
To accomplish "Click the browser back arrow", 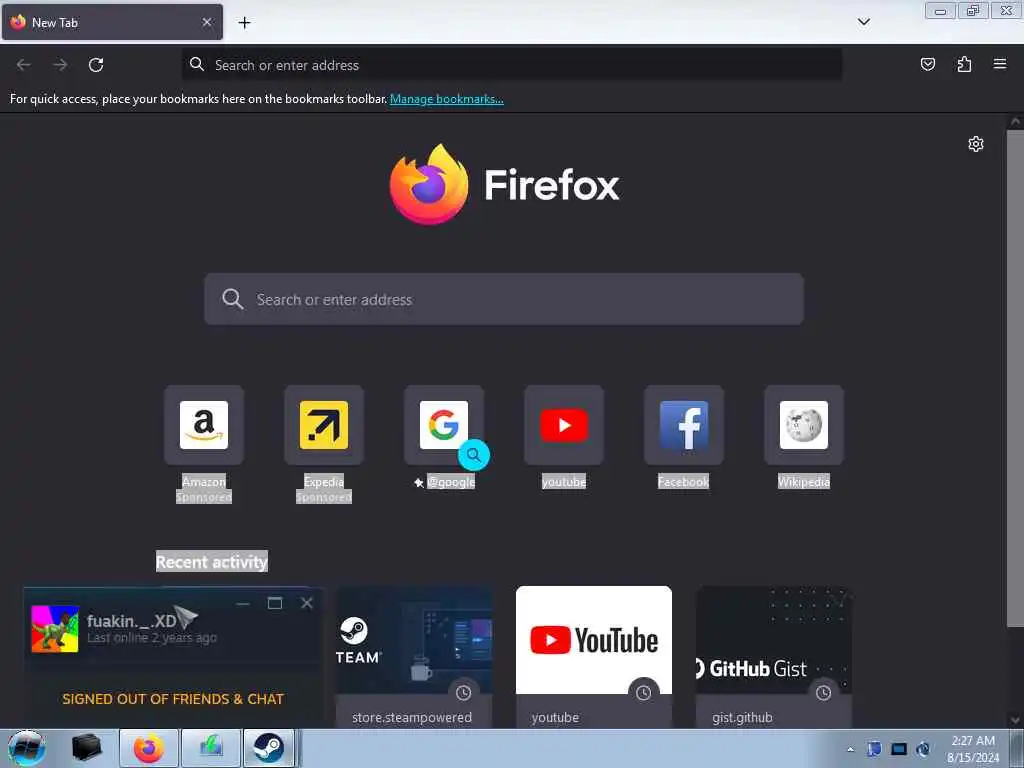I will 24,65.
